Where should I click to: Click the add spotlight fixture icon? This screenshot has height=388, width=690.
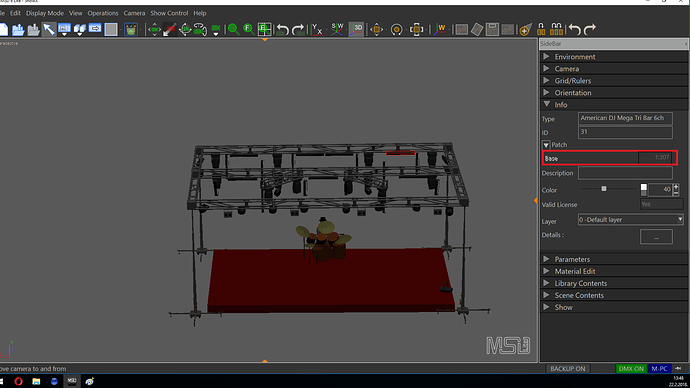coord(525,29)
